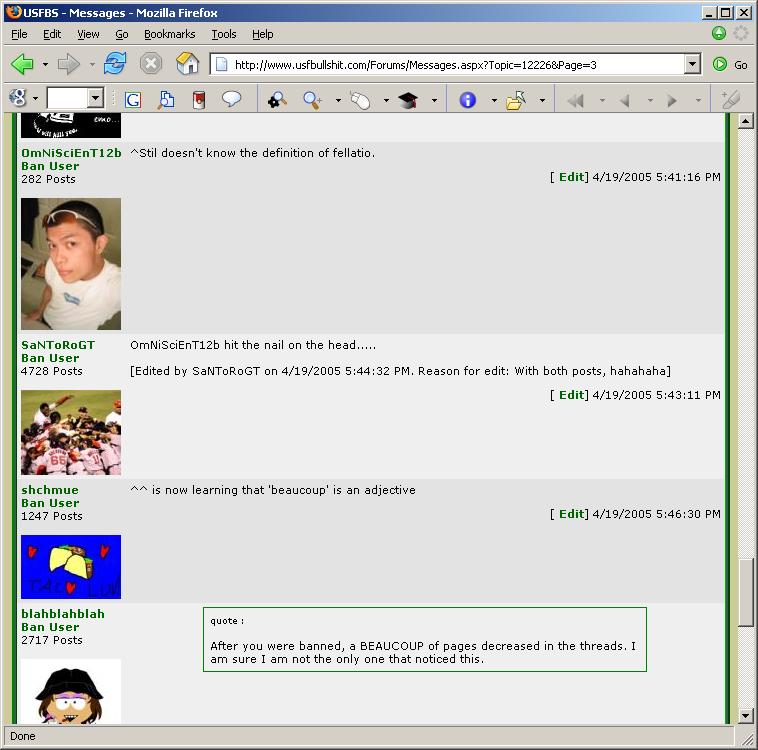
Task: Go back with the green Back arrow
Action: pyautogui.click(x=22, y=64)
